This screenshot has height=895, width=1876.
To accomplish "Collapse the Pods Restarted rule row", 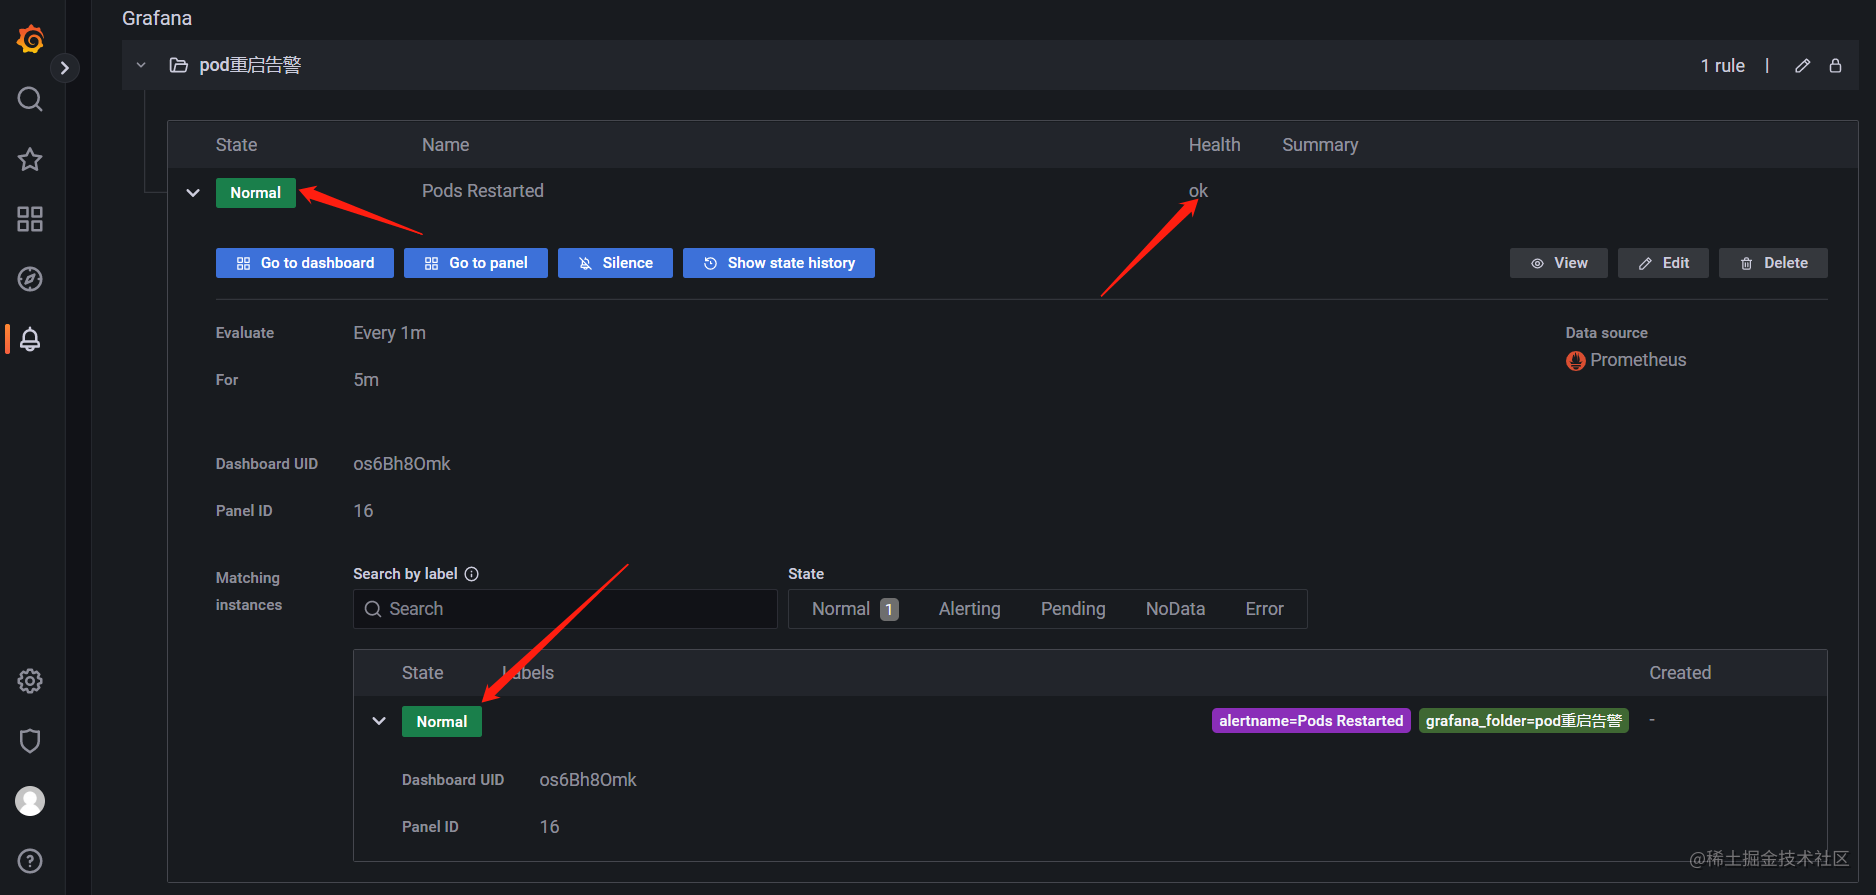I will tap(193, 193).
